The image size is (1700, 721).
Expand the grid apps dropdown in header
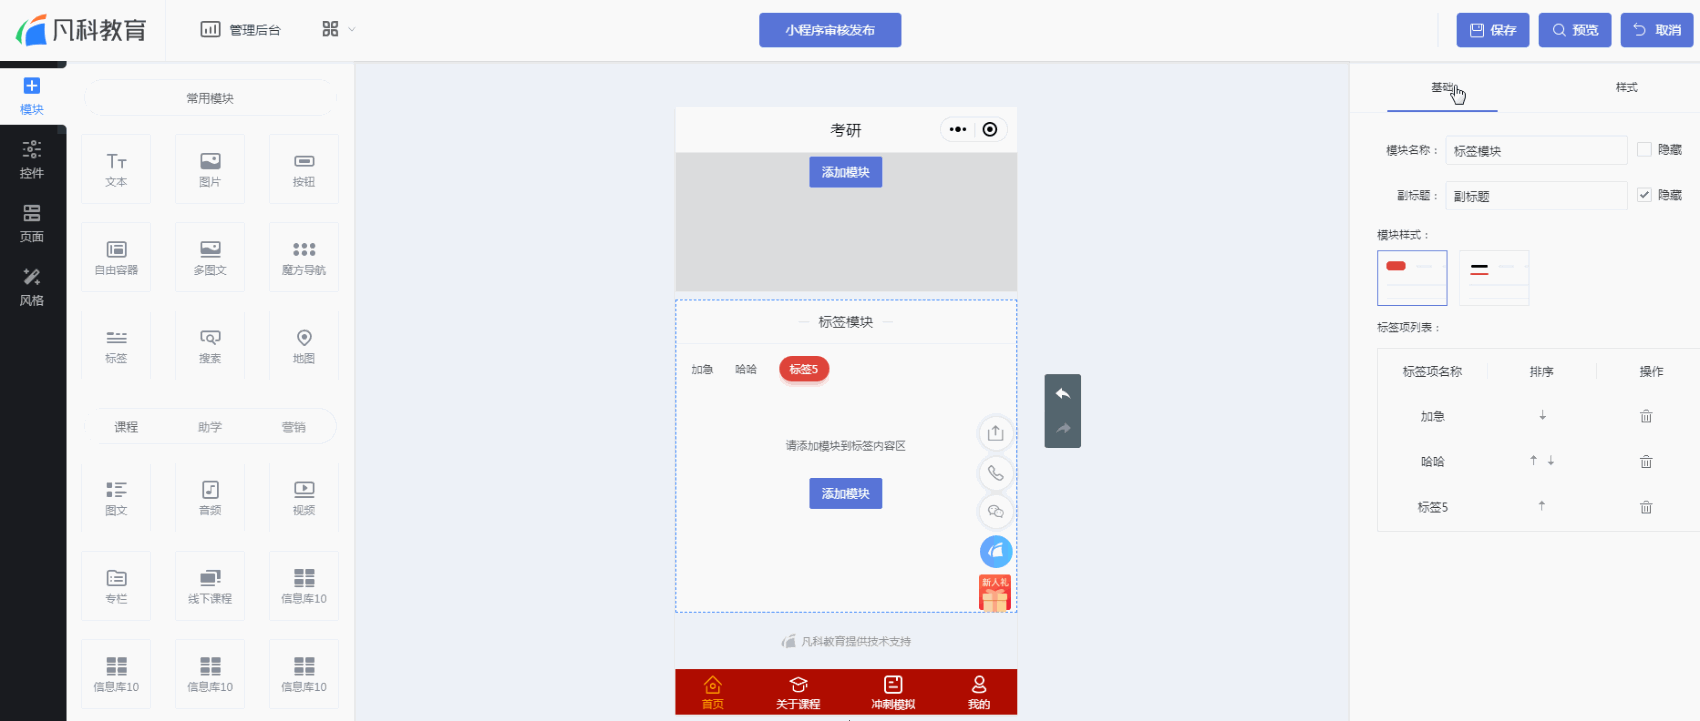click(x=339, y=30)
